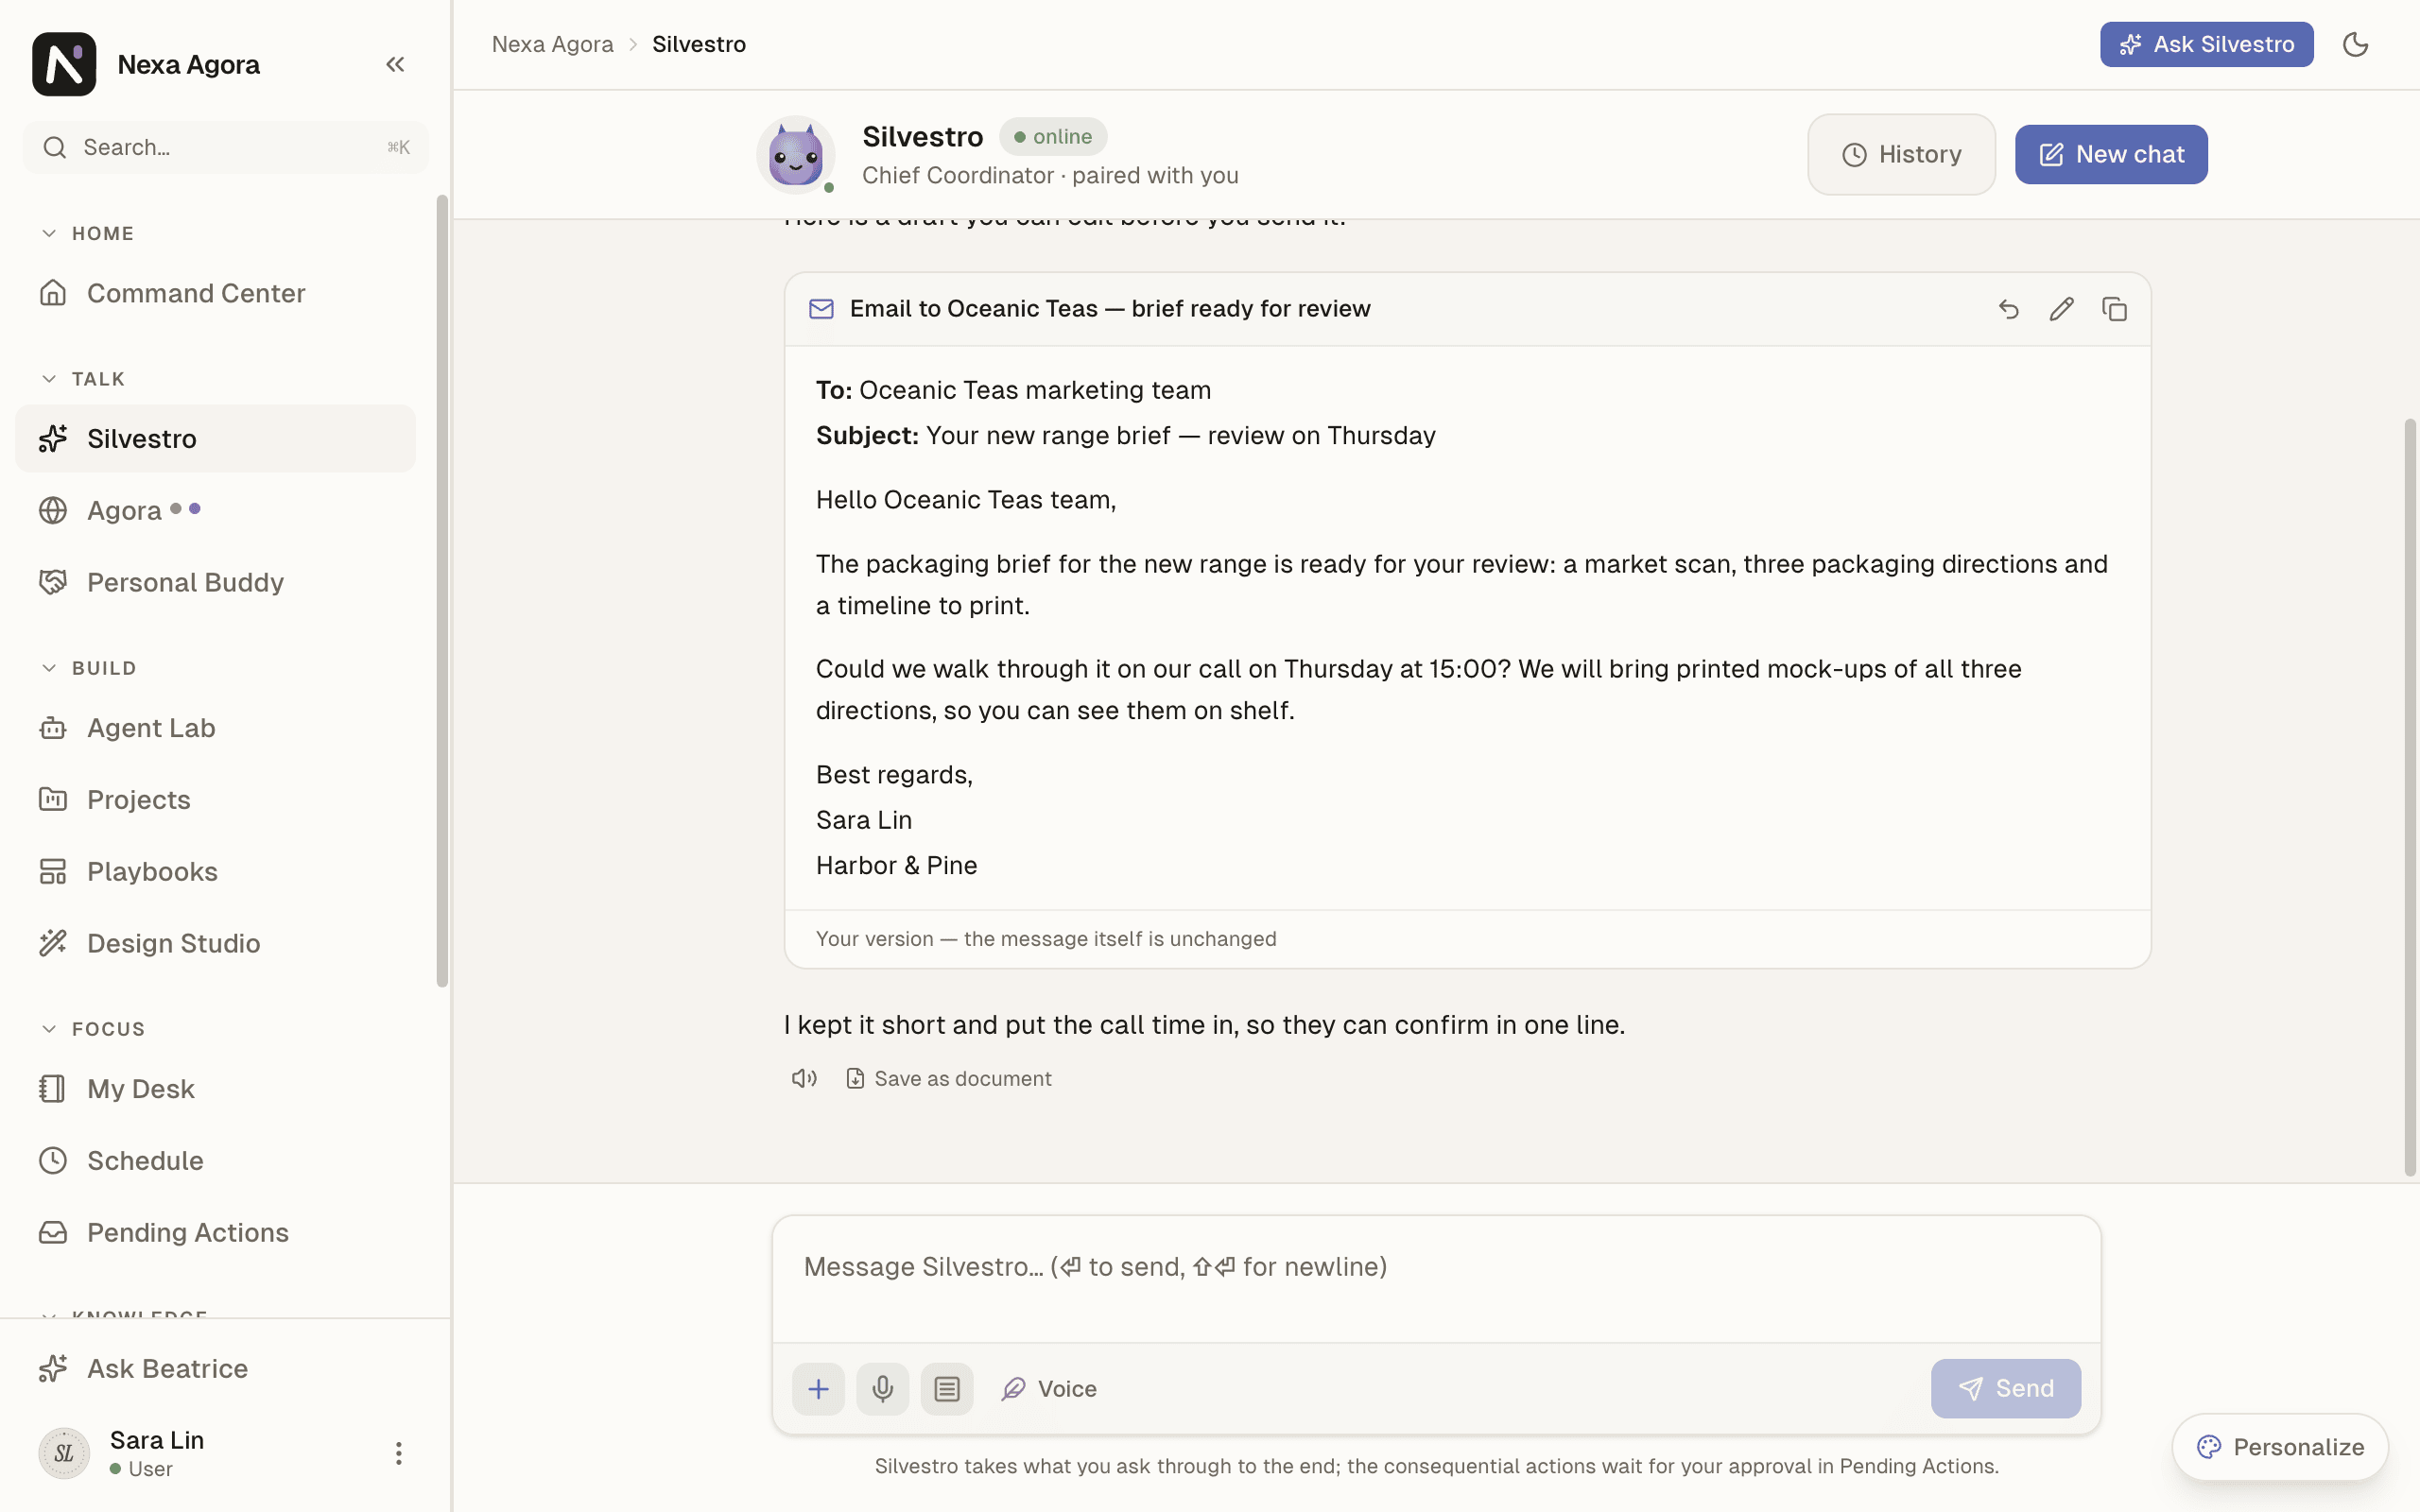
Task: Click the Nexa Agora logo icon
Action: (64, 64)
